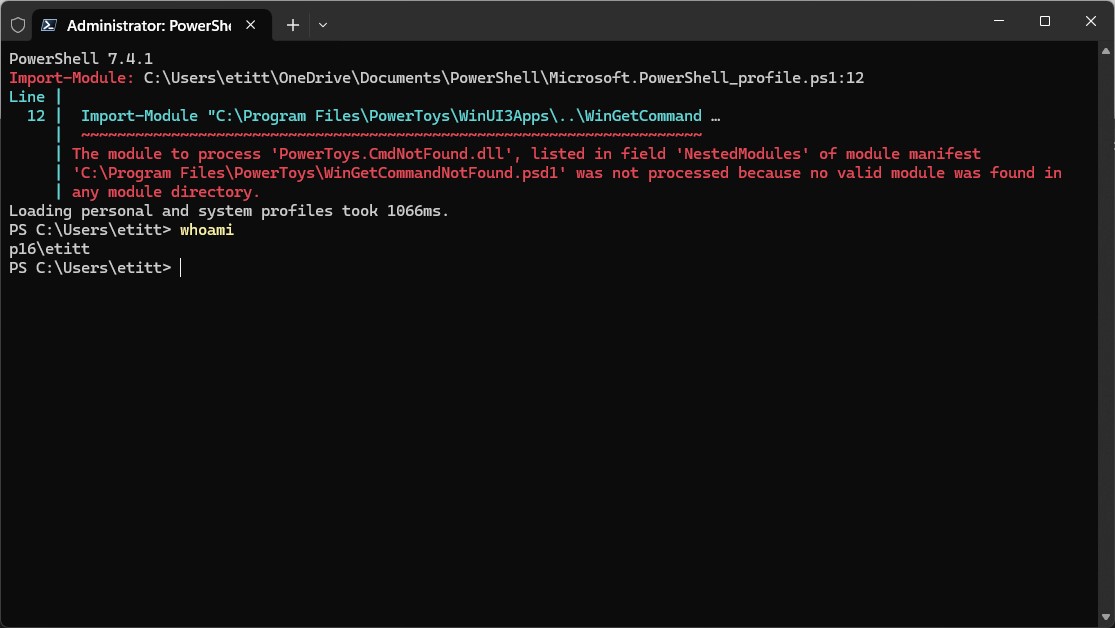Open a new tab with plus button

pos(292,25)
